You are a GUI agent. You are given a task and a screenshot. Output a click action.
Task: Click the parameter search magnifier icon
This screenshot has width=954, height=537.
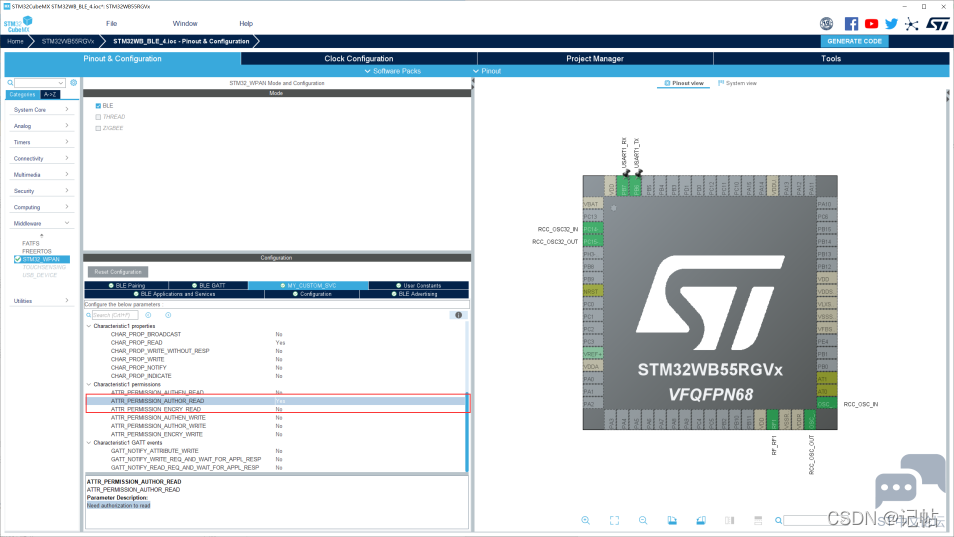point(89,315)
